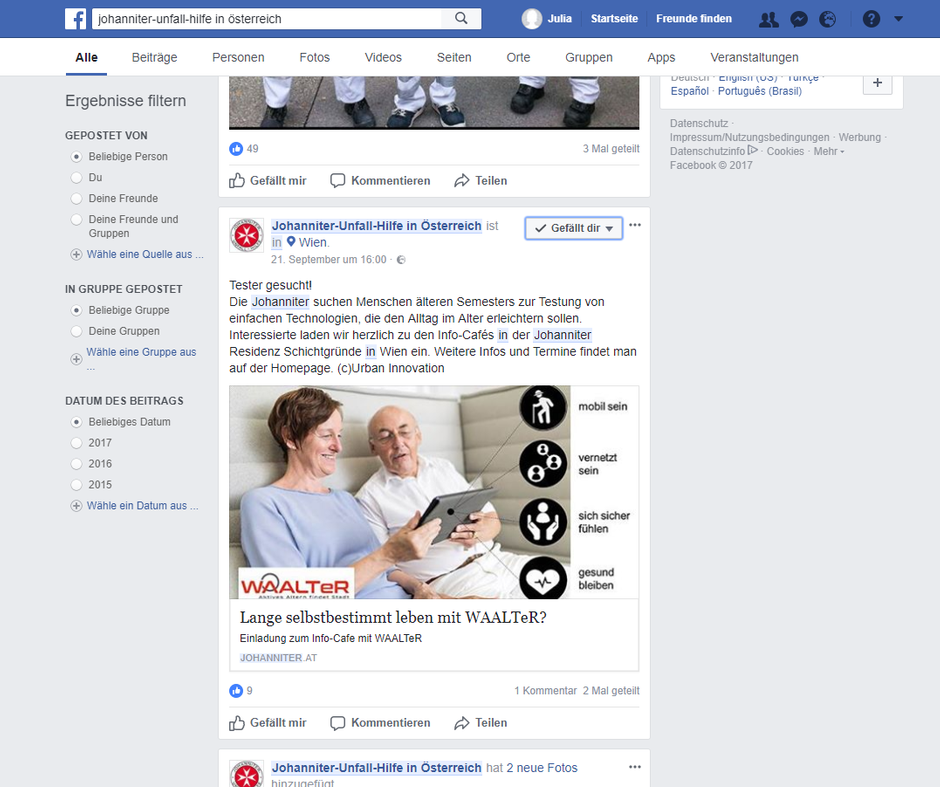This screenshot has height=787, width=940.
Task: Switch to Personen tab
Action: coord(238,58)
